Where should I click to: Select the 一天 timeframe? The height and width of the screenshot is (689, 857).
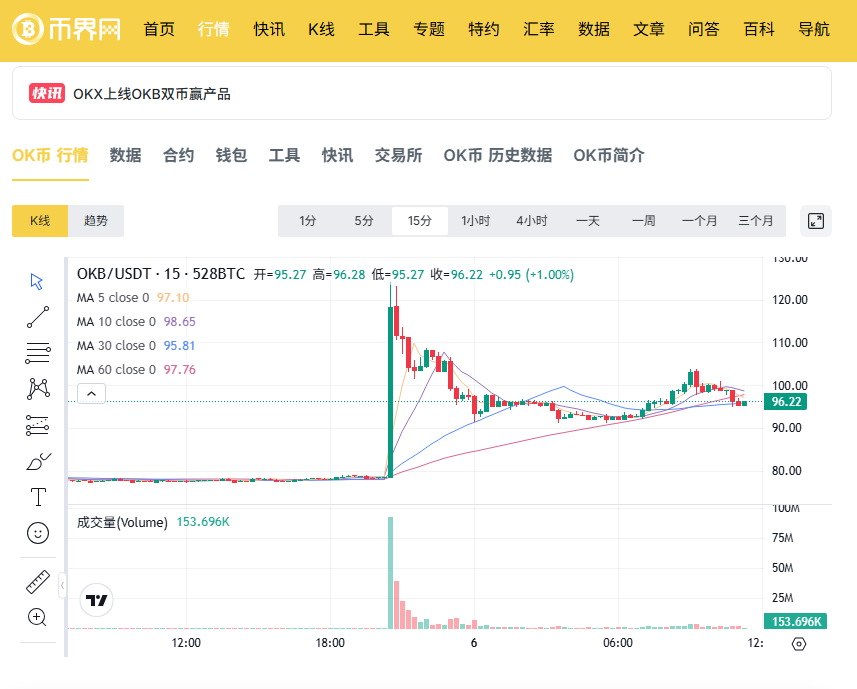pyautogui.click(x=588, y=221)
